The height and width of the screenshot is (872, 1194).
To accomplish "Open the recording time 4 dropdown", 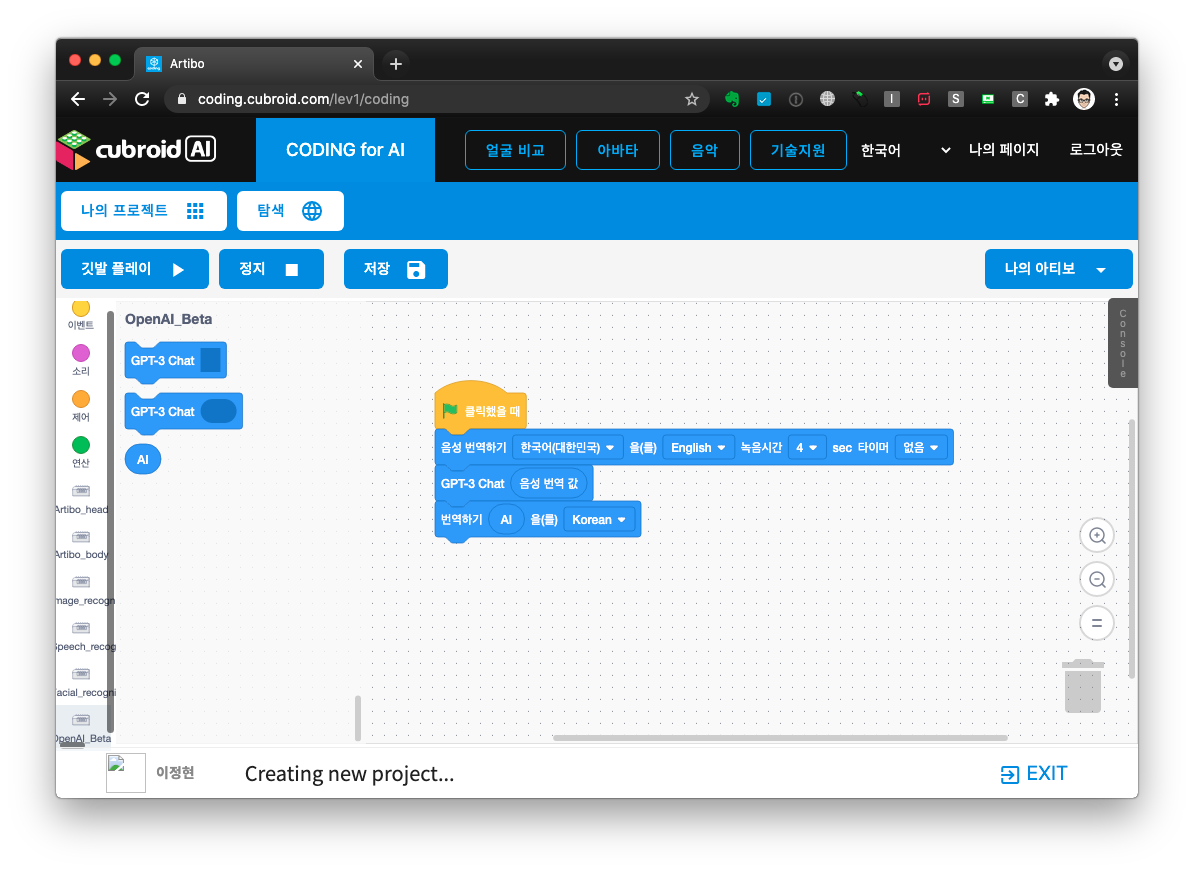I will tap(807, 448).
